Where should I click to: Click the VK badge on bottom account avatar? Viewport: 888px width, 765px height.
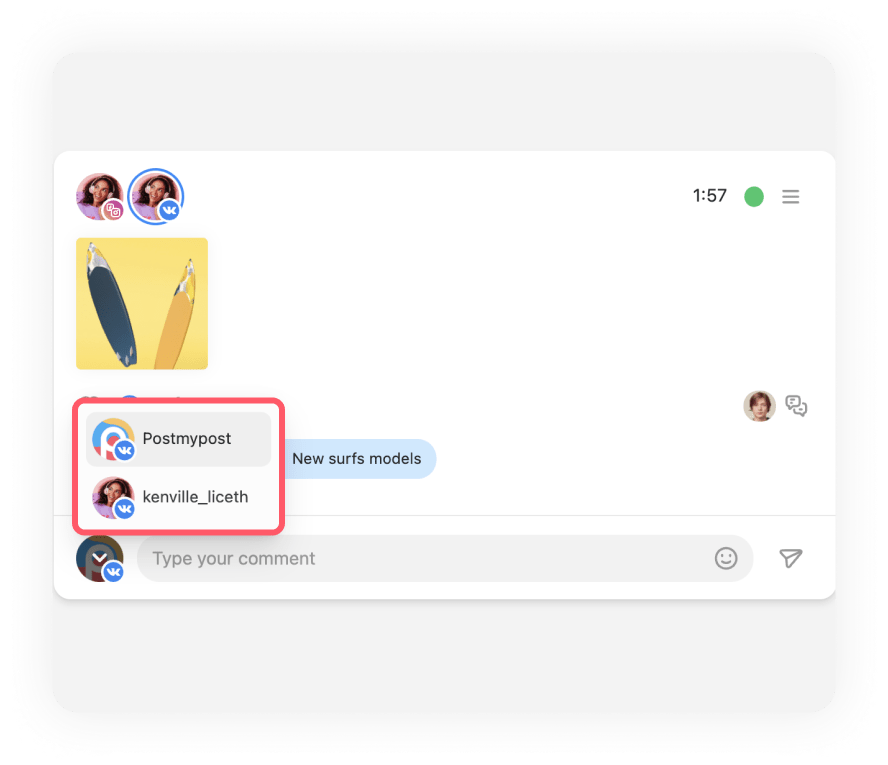[114, 571]
